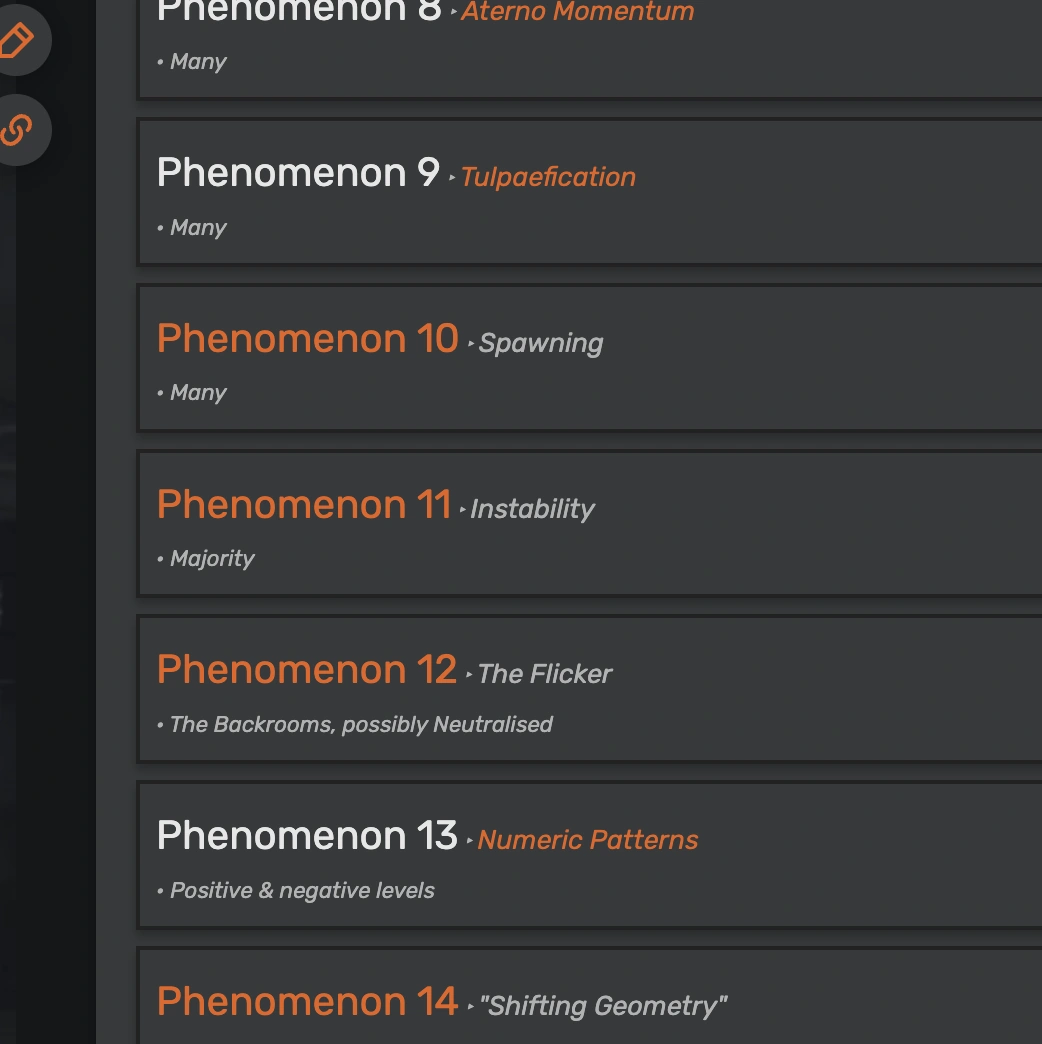Click the small arrow before Tulpaefication
This screenshot has width=1042, height=1044.
click(453, 179)
